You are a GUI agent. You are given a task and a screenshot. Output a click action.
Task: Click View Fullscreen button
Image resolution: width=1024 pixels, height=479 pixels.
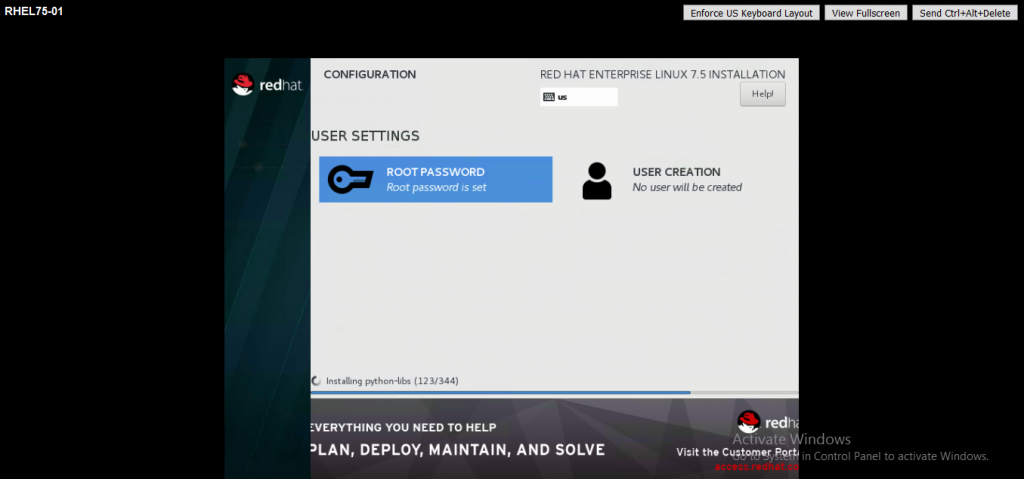[866, 13]
